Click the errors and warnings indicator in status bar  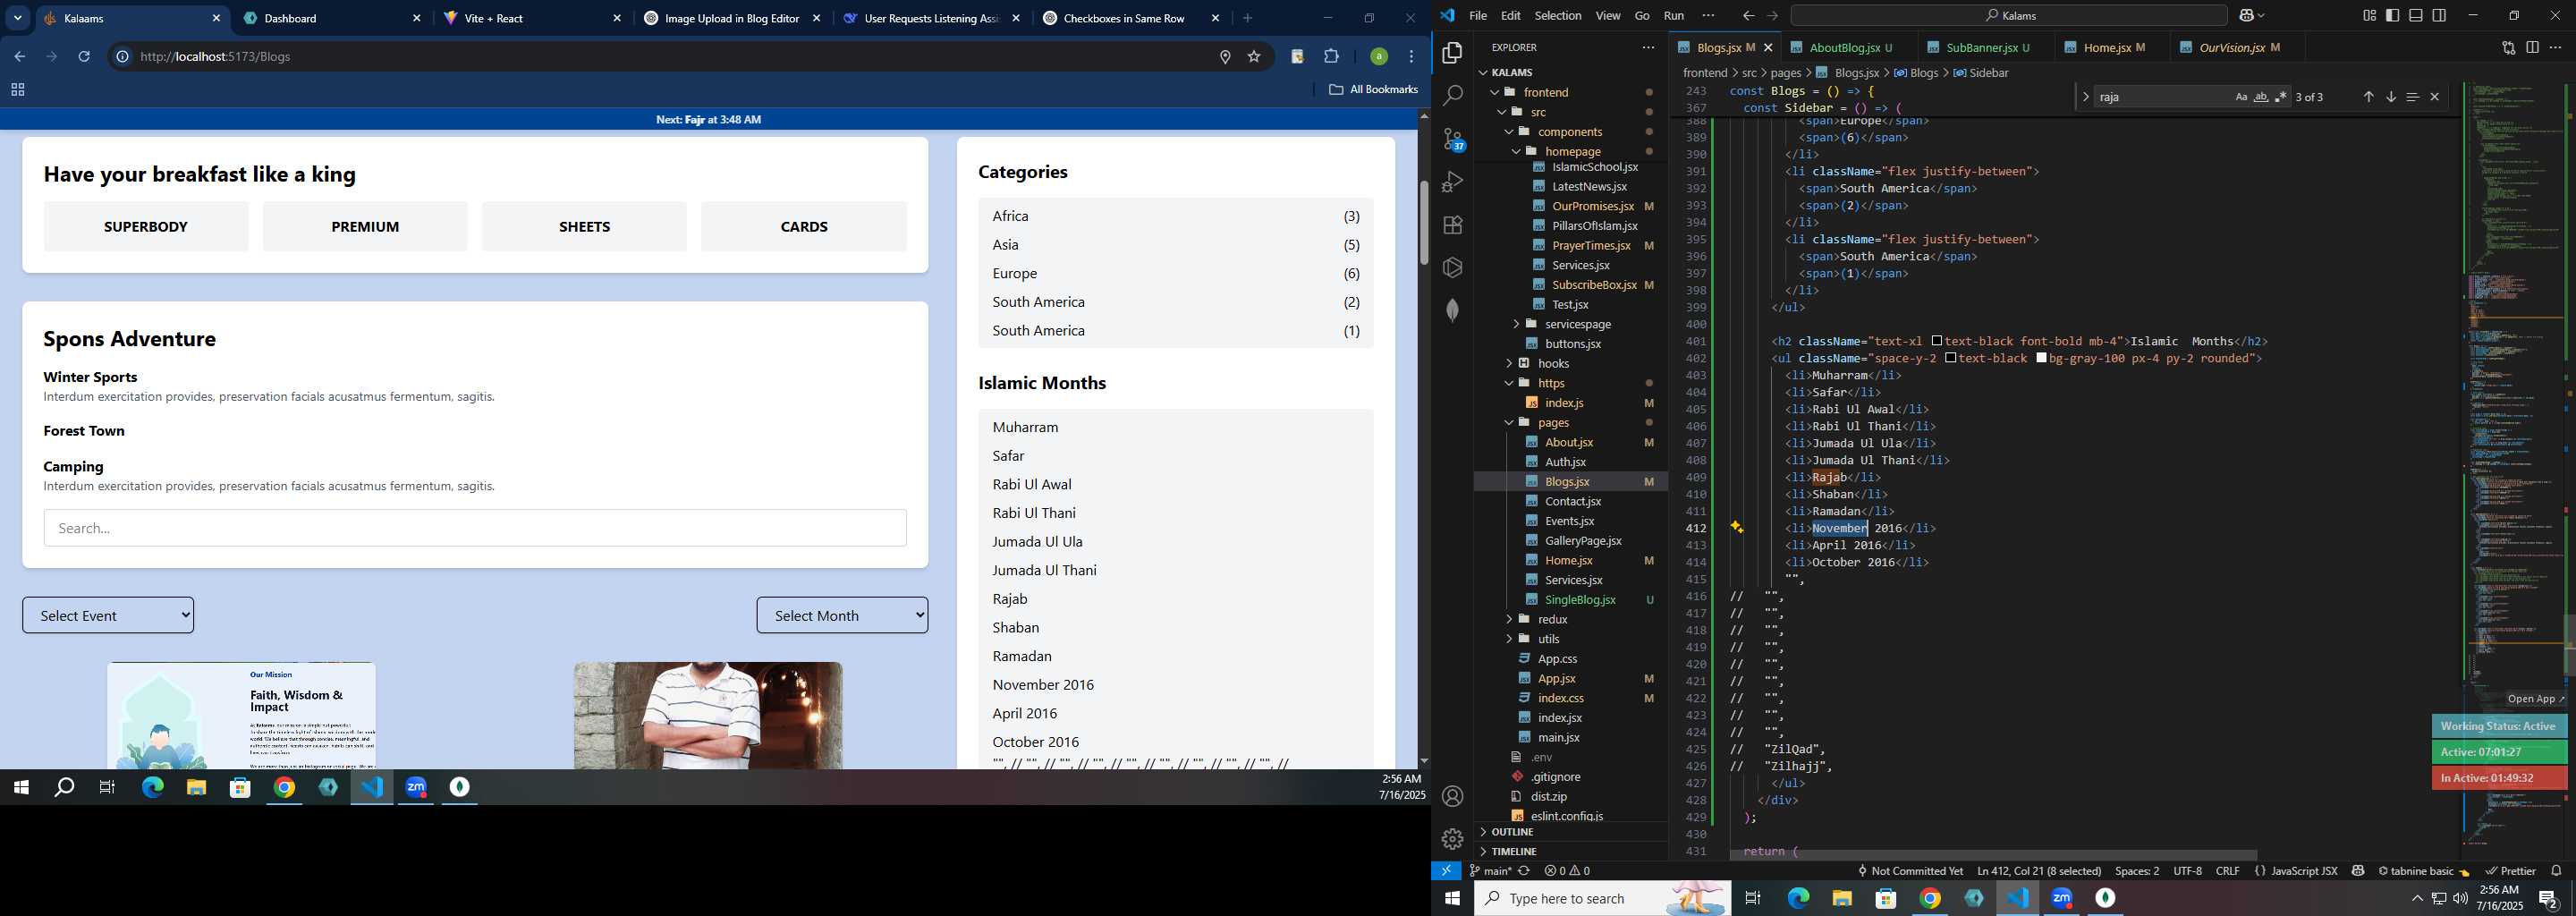point(1567,871)
